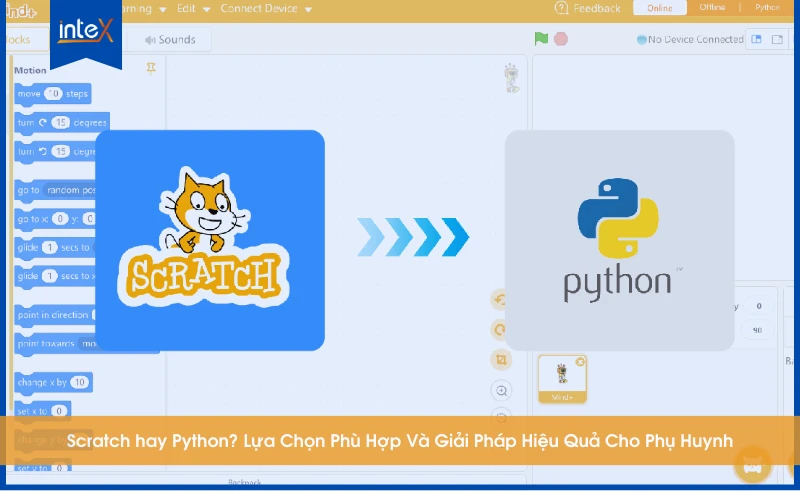Switch to Online mode
The height and width of the screenshot is (500, 800).
pyautogui.click(x=660, y=8)
